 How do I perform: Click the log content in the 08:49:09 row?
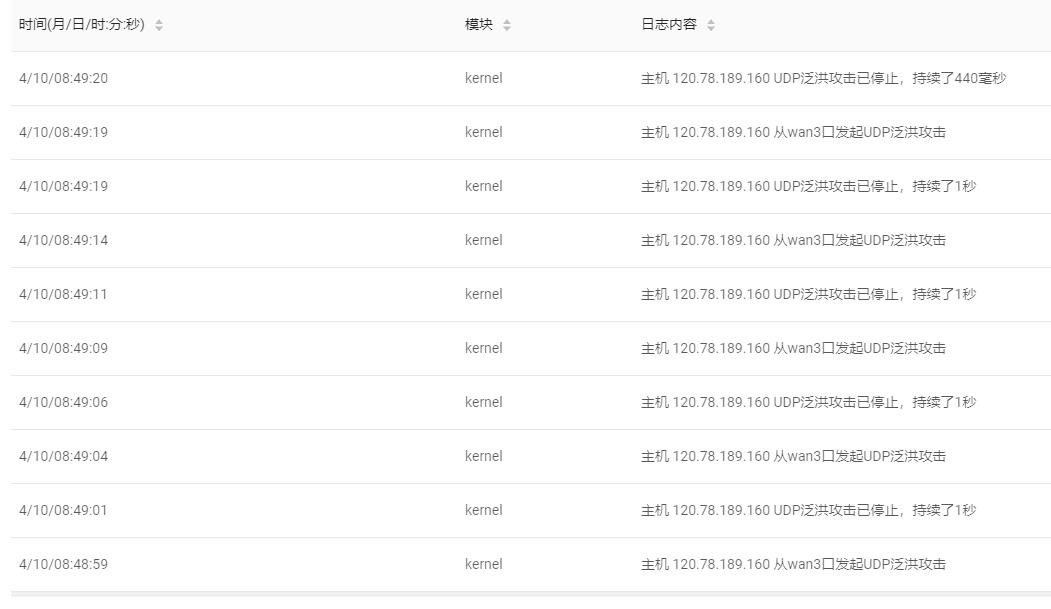click(793, 348)
